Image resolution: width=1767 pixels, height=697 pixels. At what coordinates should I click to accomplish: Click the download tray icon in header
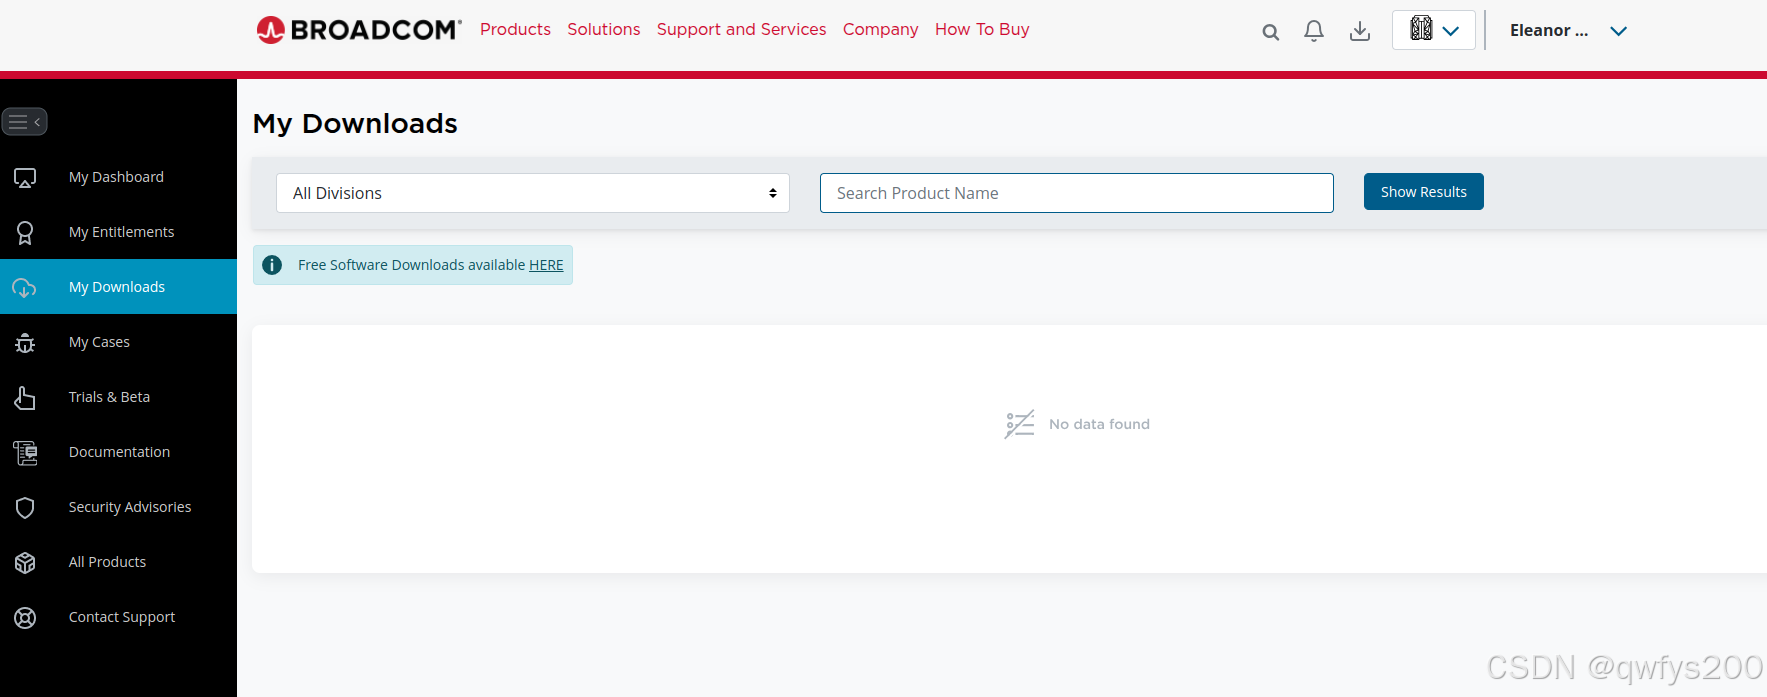1360,31
